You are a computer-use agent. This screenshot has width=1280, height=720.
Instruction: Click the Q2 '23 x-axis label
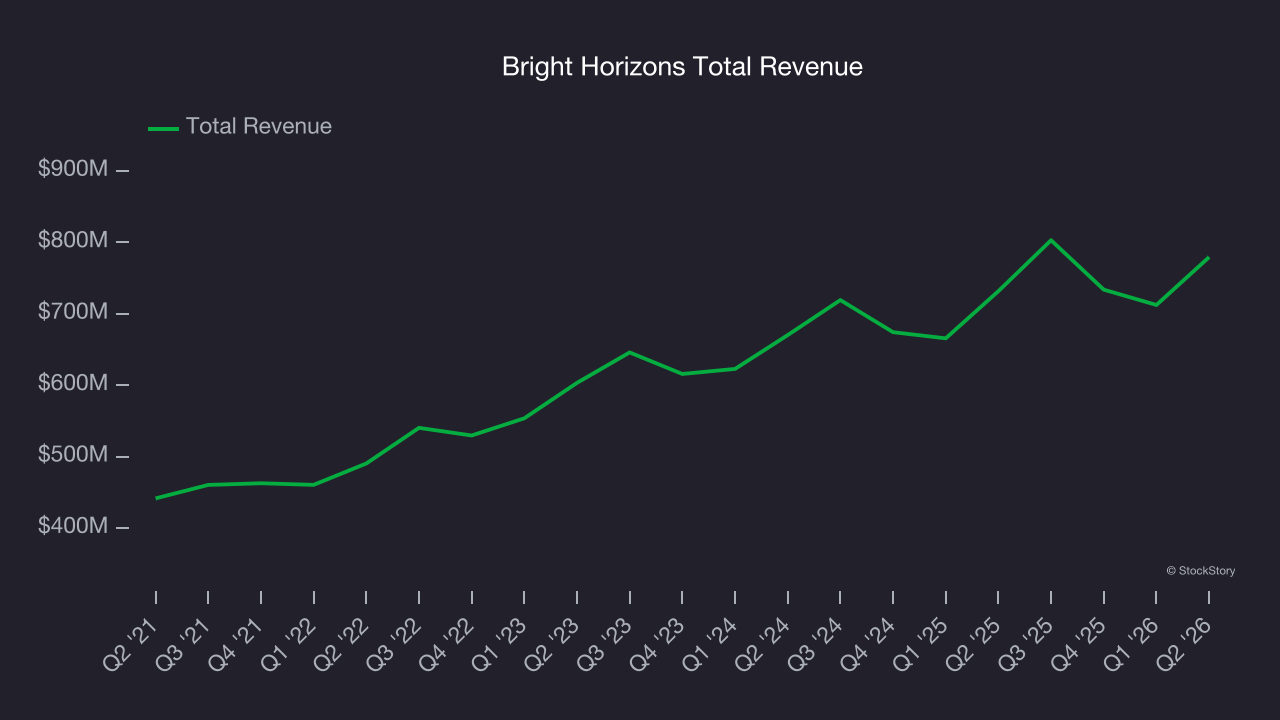coord(553,643)
